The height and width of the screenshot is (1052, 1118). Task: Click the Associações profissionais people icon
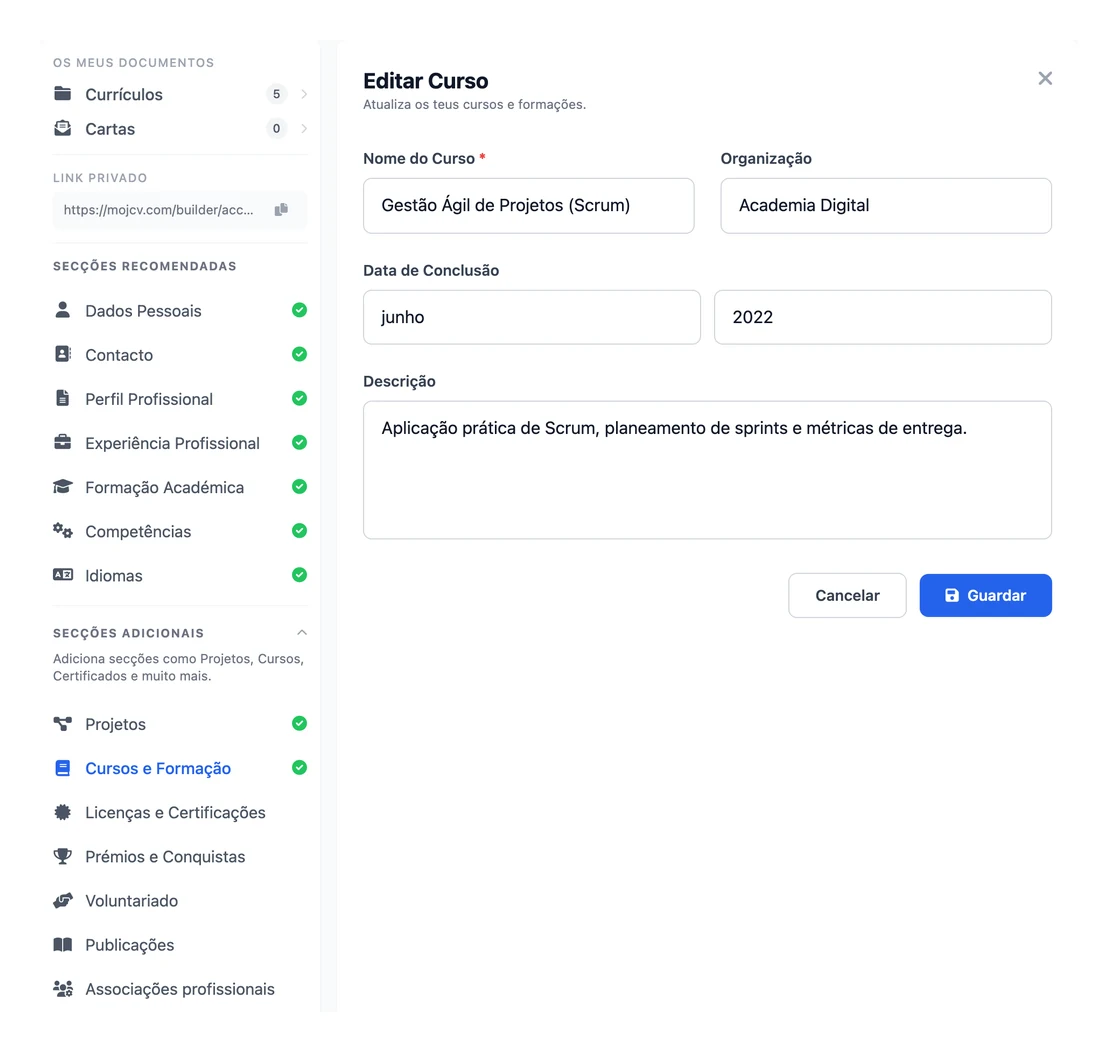[63, 989]
